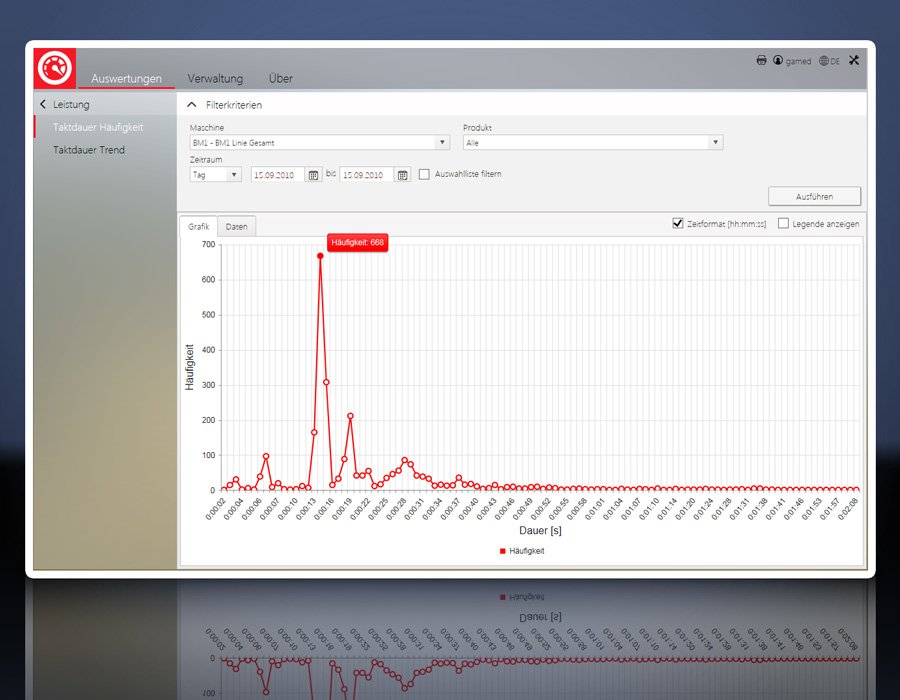The height and width of the screenshot is (700, 900).
Task: Click the Häufigkeit: 668 tooltip
Action: (358, 243)
